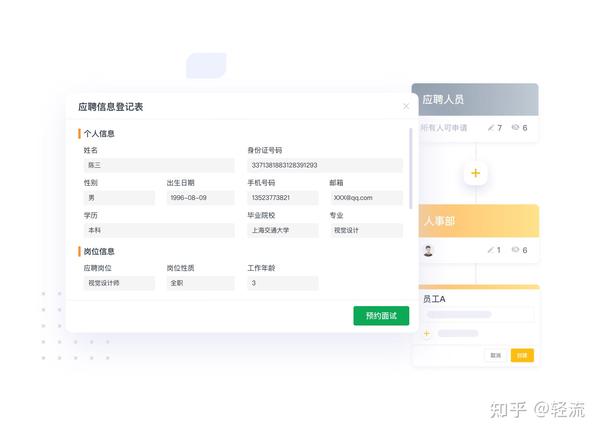Select the 岗位性质 field showing 全职
The height and width of the screenshot is (434, 600).
pos(201,283)
